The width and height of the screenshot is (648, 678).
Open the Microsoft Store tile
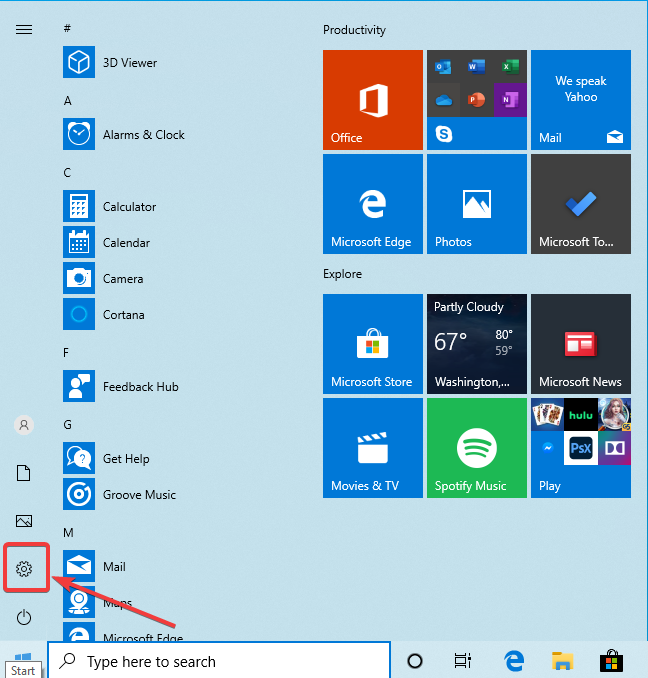click(373, 344)
